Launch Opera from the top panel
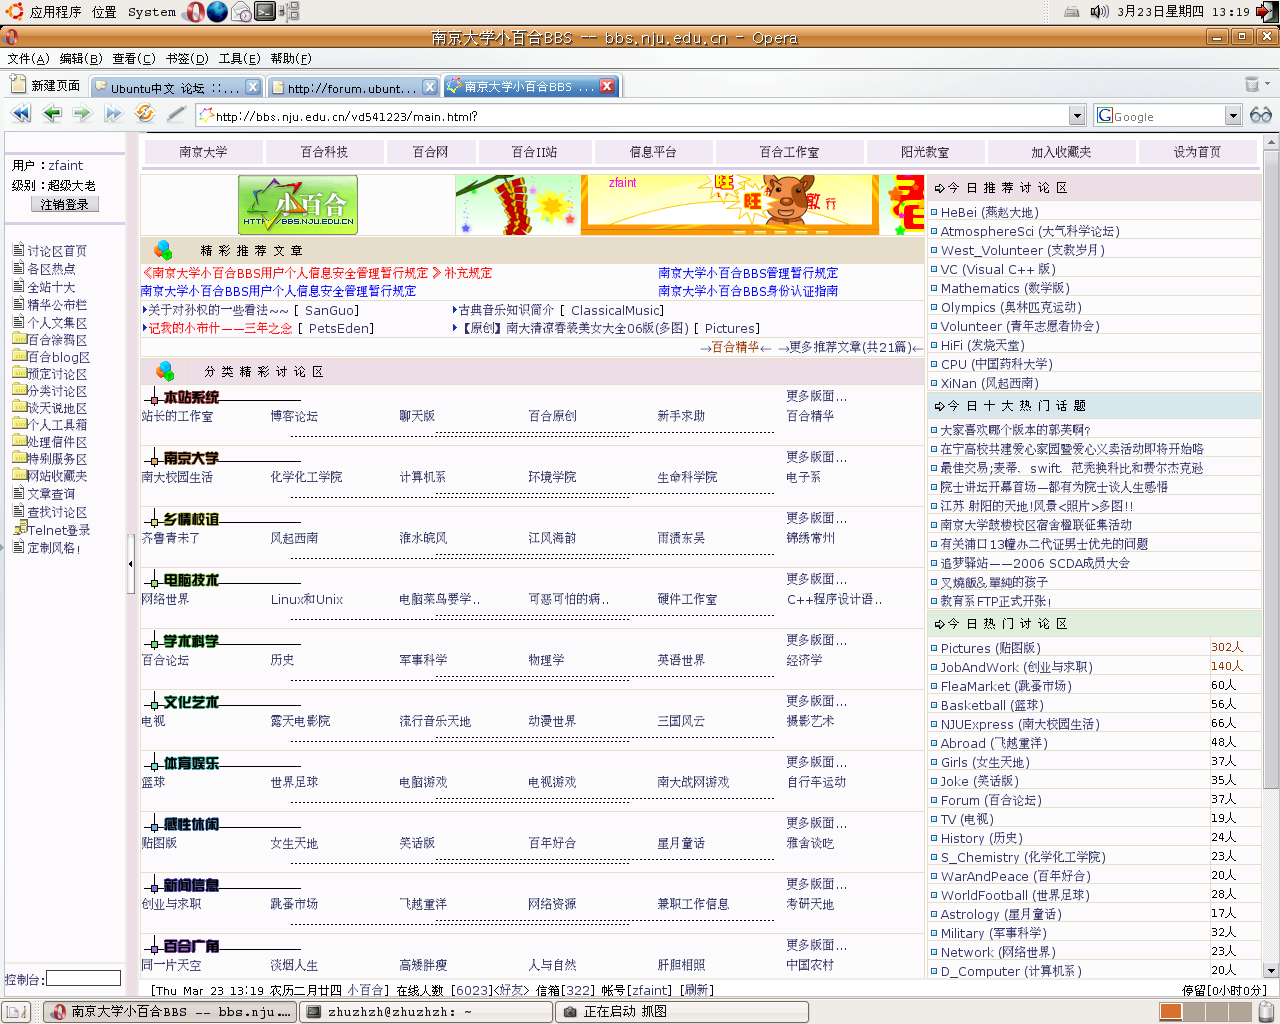1280x1024 pixels. point(195,12)
